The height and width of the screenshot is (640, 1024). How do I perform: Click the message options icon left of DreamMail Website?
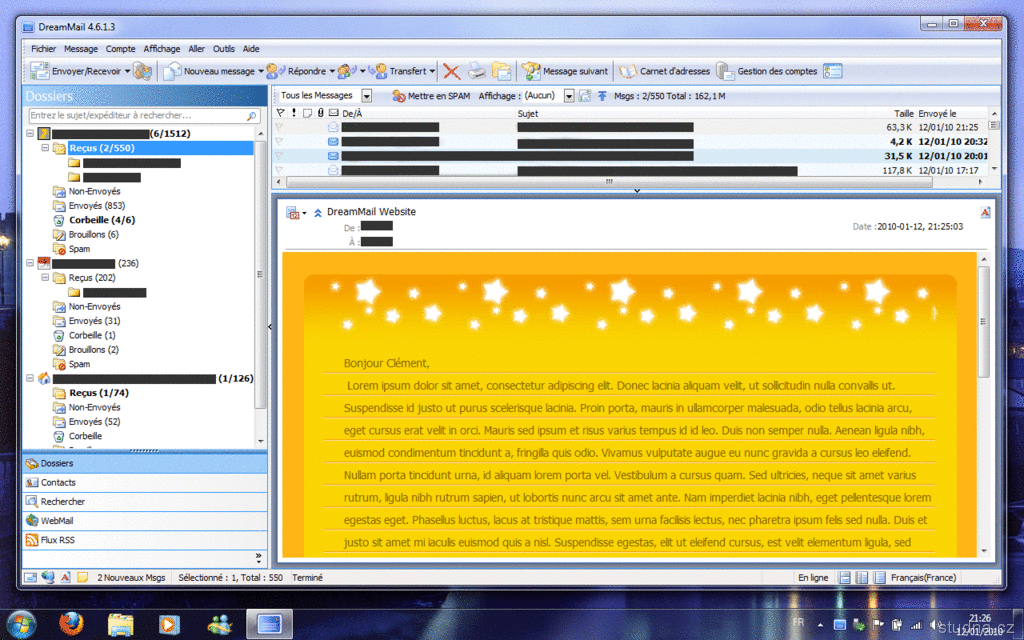pos(293,212)
